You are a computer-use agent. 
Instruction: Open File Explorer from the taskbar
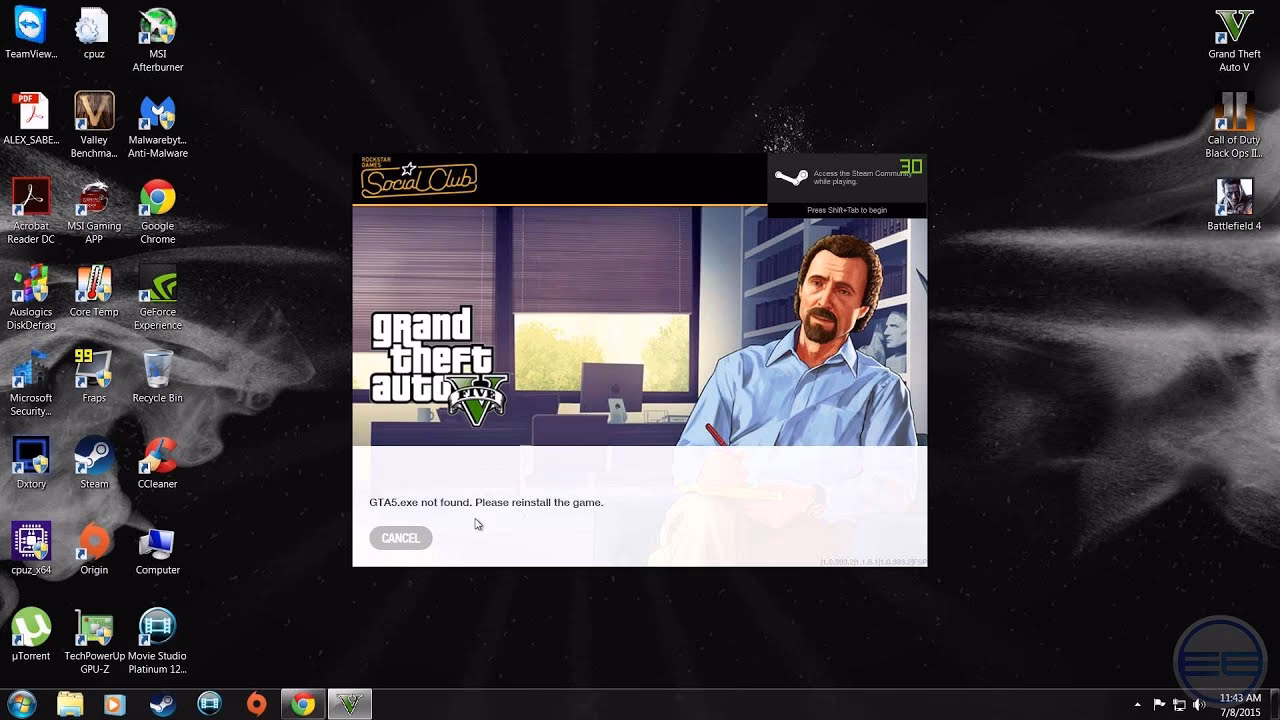pyautogui.click(x=70, y=704)
